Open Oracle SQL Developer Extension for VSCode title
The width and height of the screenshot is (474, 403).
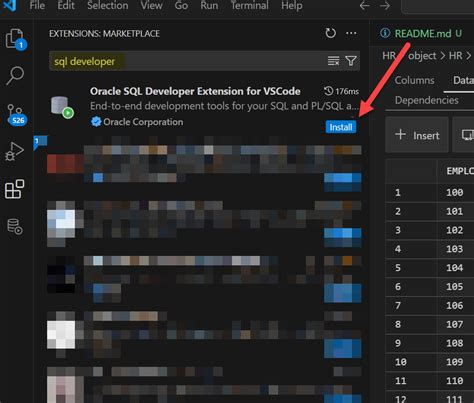pos(195,91)
